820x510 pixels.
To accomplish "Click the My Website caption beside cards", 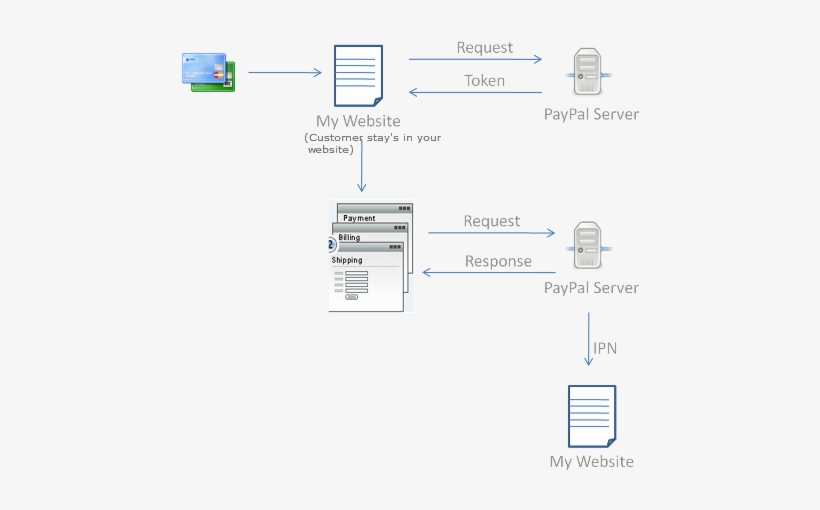I will [358, 121].
